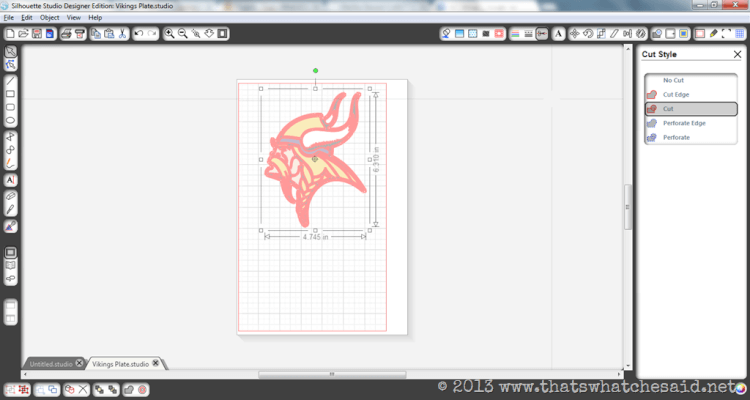Select the Rectangle drawing tool
Viewport: 750px width, 400px height.
pyautogui.click(x=11, y=94)
